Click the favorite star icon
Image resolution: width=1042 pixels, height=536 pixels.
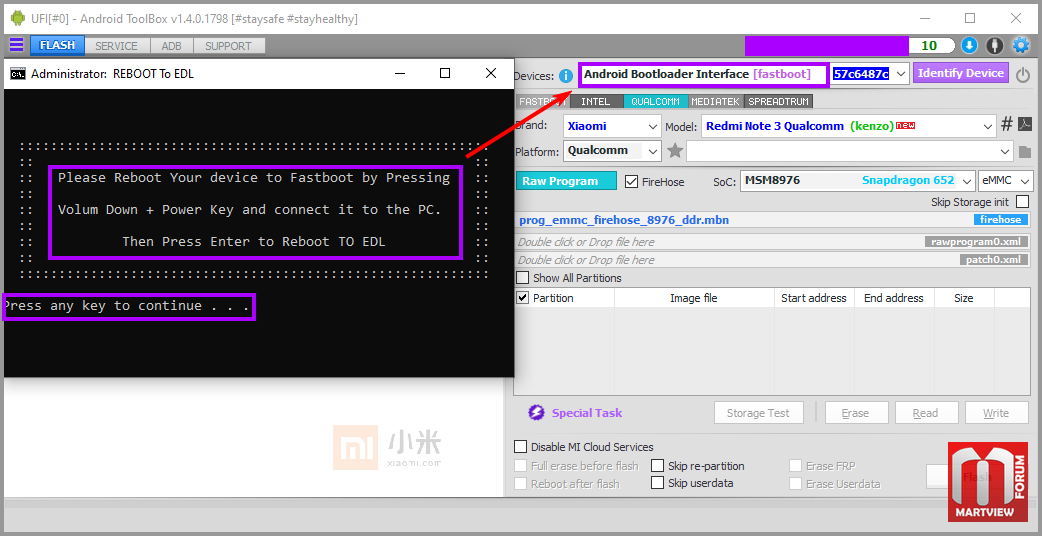tap(675, 151)
